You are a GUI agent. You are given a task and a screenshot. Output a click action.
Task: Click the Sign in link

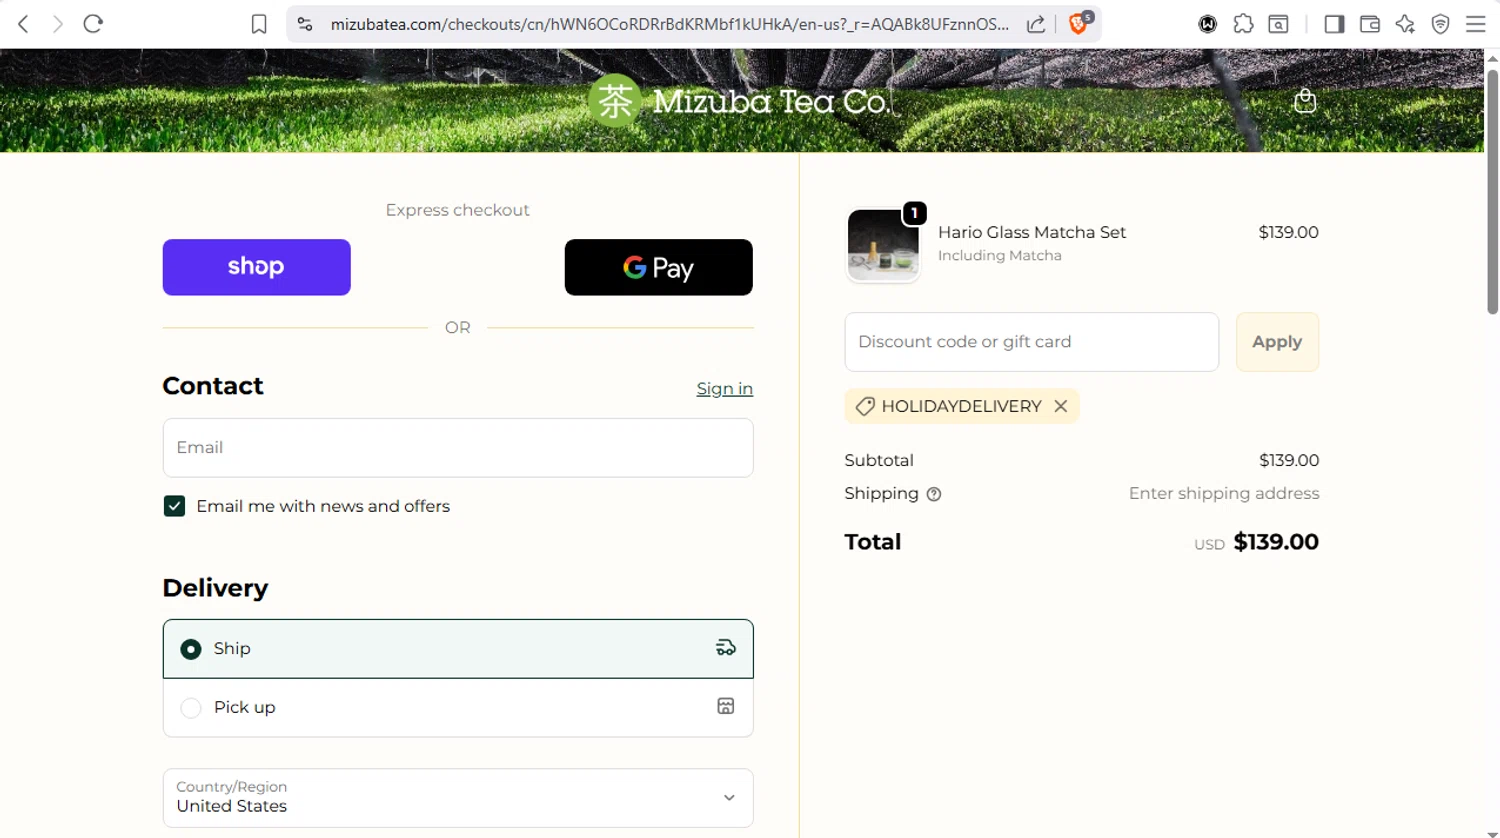pyautogui.click(x=725, y=389)
